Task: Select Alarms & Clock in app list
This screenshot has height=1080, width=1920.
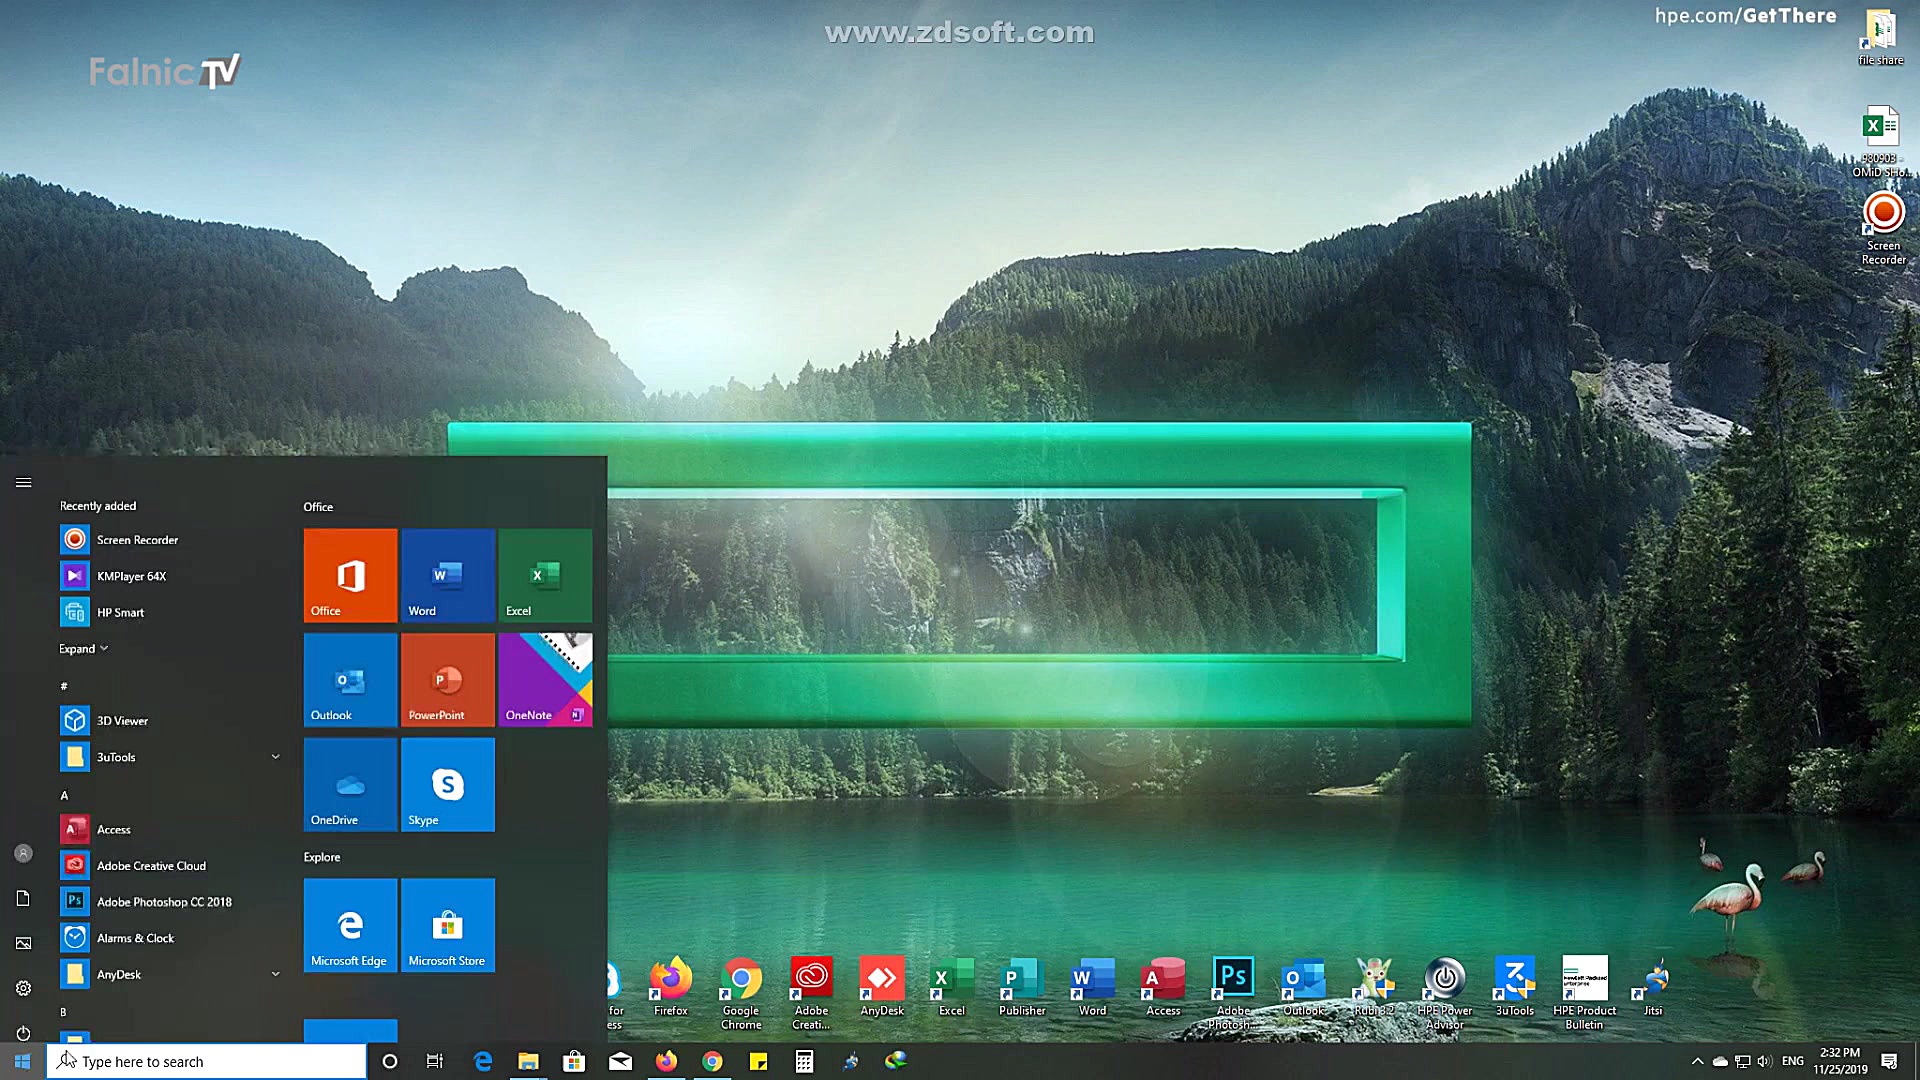Action: tap(135, 938)
